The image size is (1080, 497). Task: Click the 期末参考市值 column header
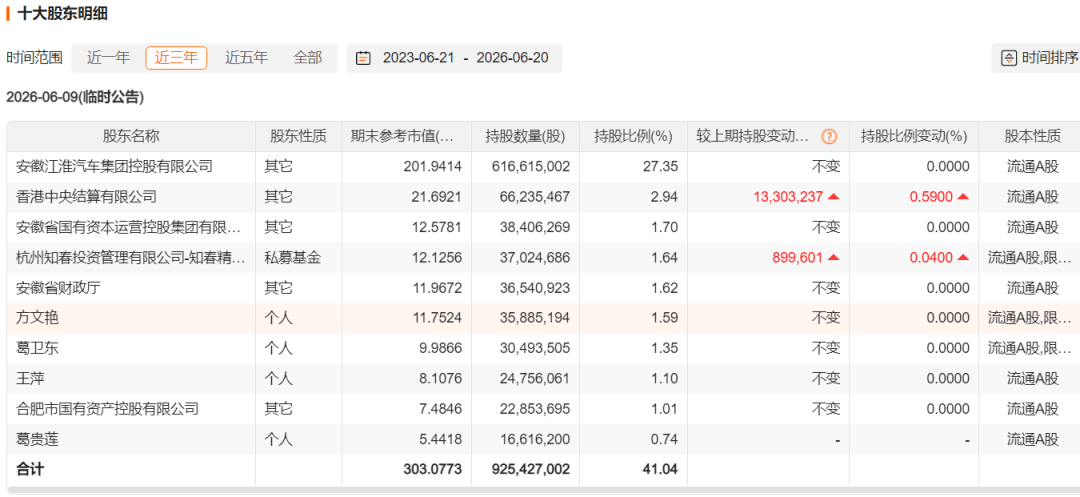[x=406, y=136]
